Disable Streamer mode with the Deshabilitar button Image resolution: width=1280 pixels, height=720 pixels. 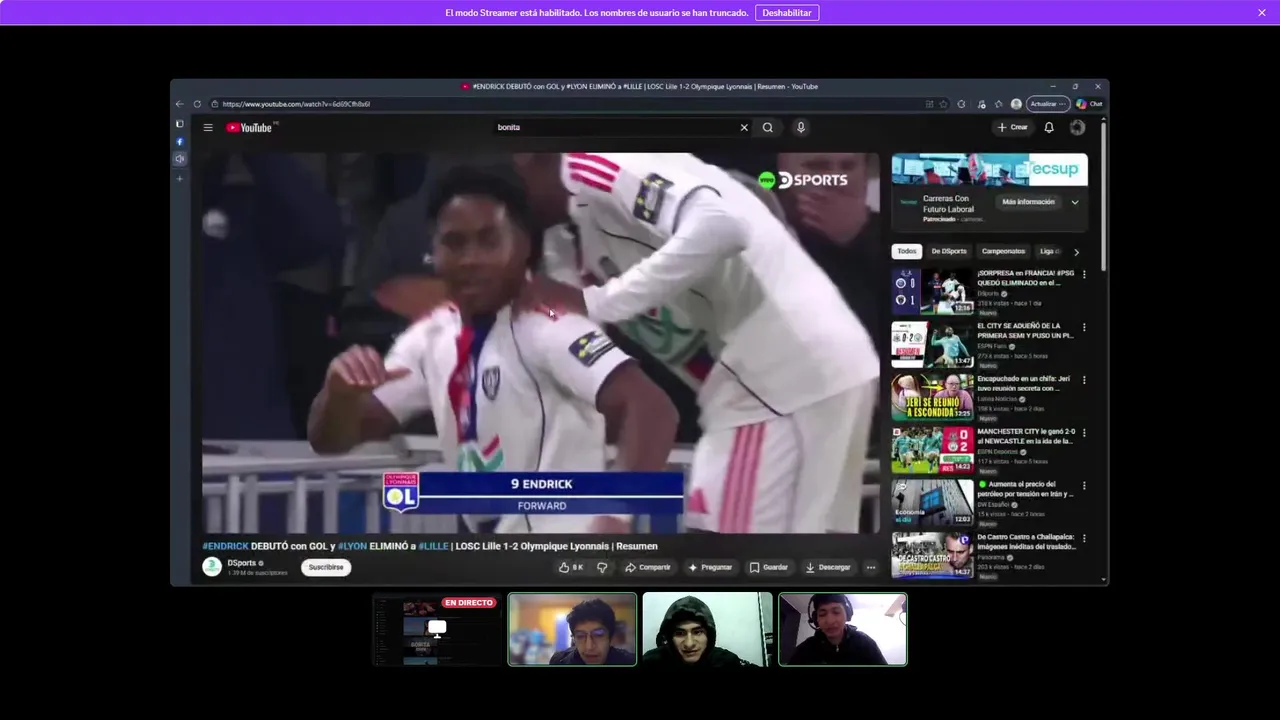point(787,13)
